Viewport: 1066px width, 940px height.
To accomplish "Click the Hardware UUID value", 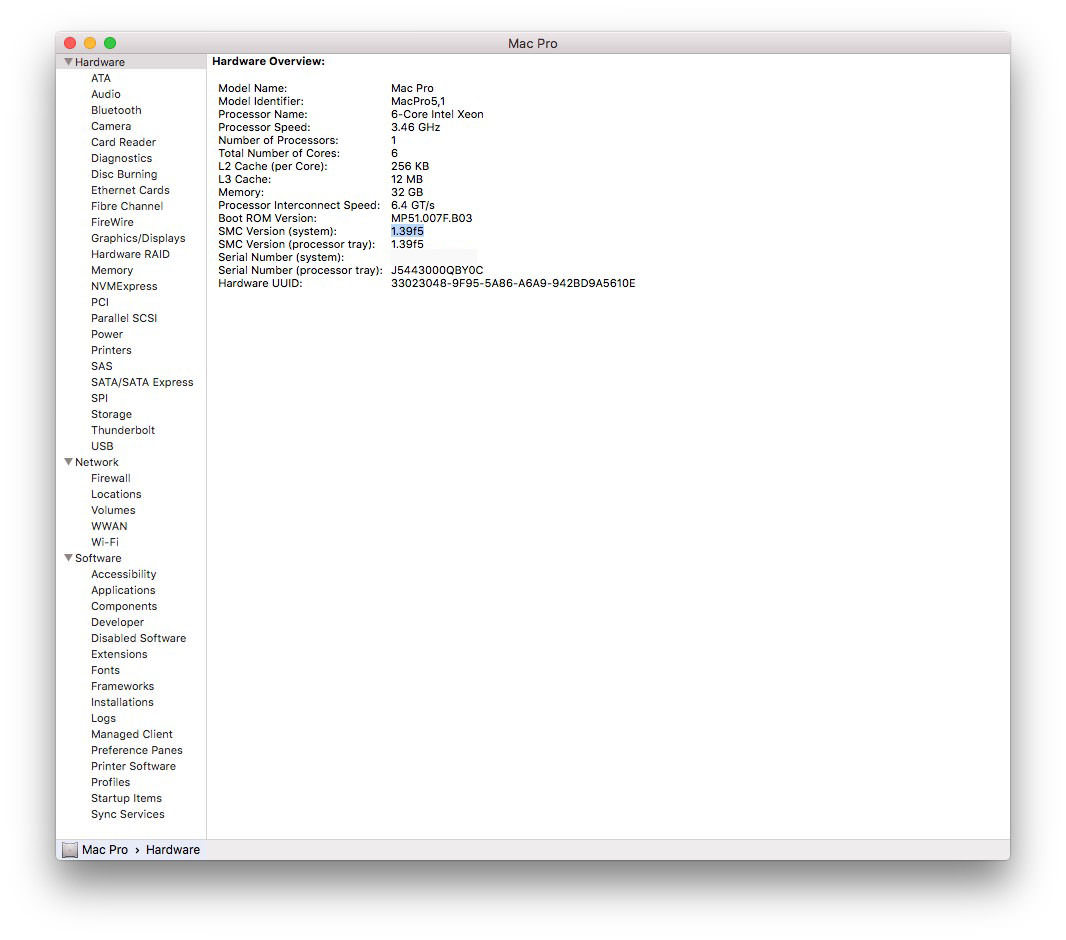I will 513,283.
